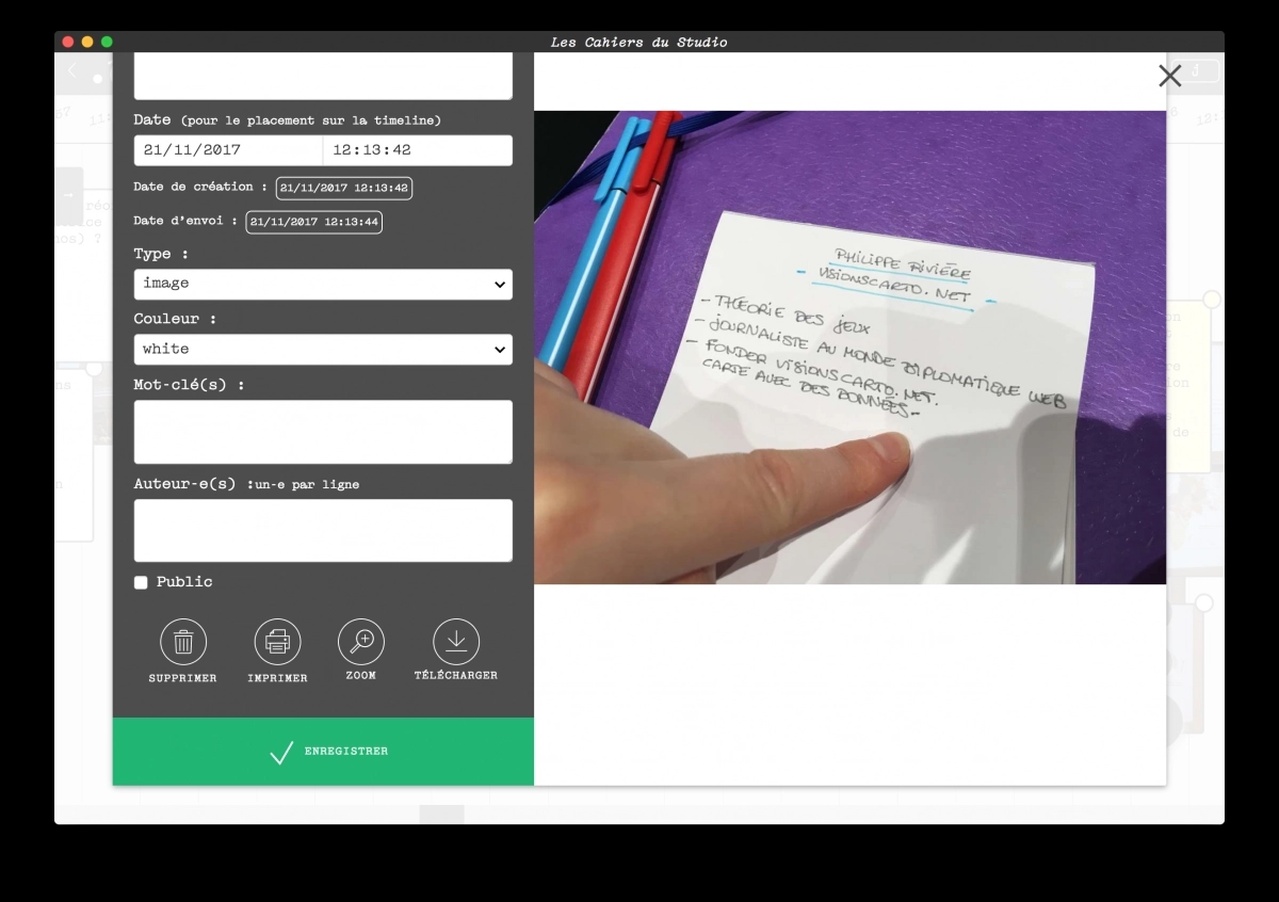Close the detail panel with the X icon
The height and width of the screenshot is (902, 1279).
[1169, 75]
